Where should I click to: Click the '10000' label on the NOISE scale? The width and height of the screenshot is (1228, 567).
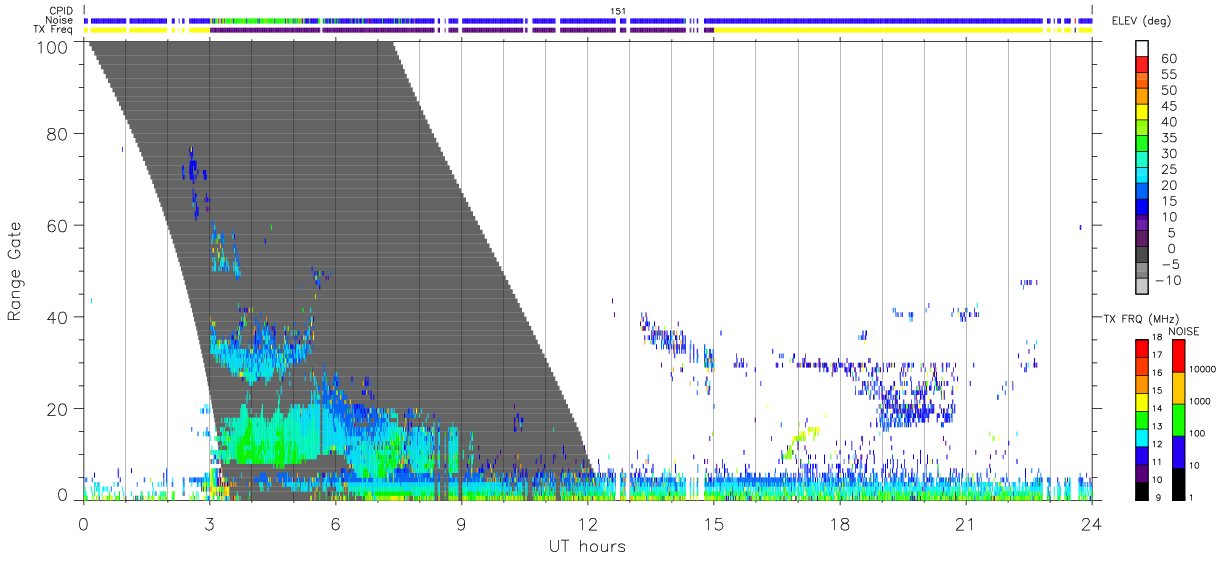coord(1205,369)
